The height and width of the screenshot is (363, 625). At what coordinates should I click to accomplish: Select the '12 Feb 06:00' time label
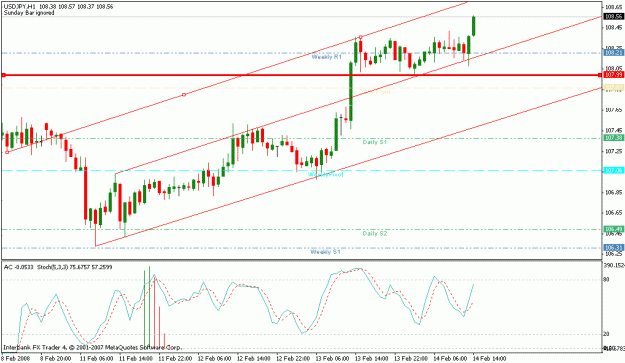pyautogui.click(x=214, y=359)
